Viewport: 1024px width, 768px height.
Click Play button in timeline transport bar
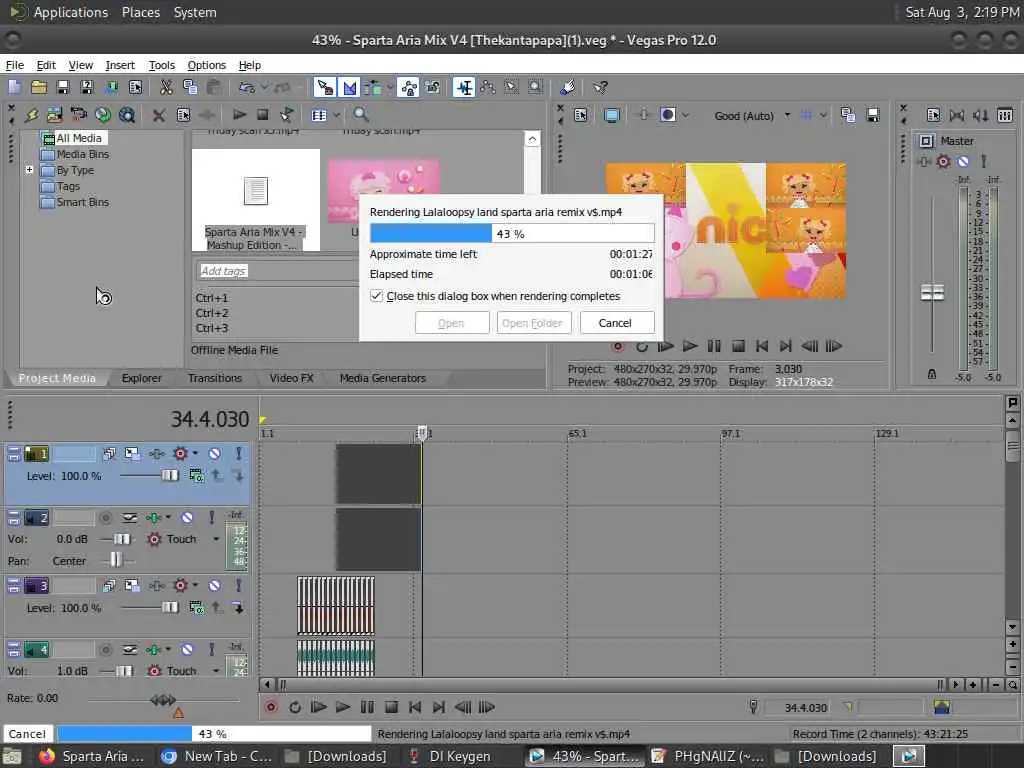[x=342, y=707]
